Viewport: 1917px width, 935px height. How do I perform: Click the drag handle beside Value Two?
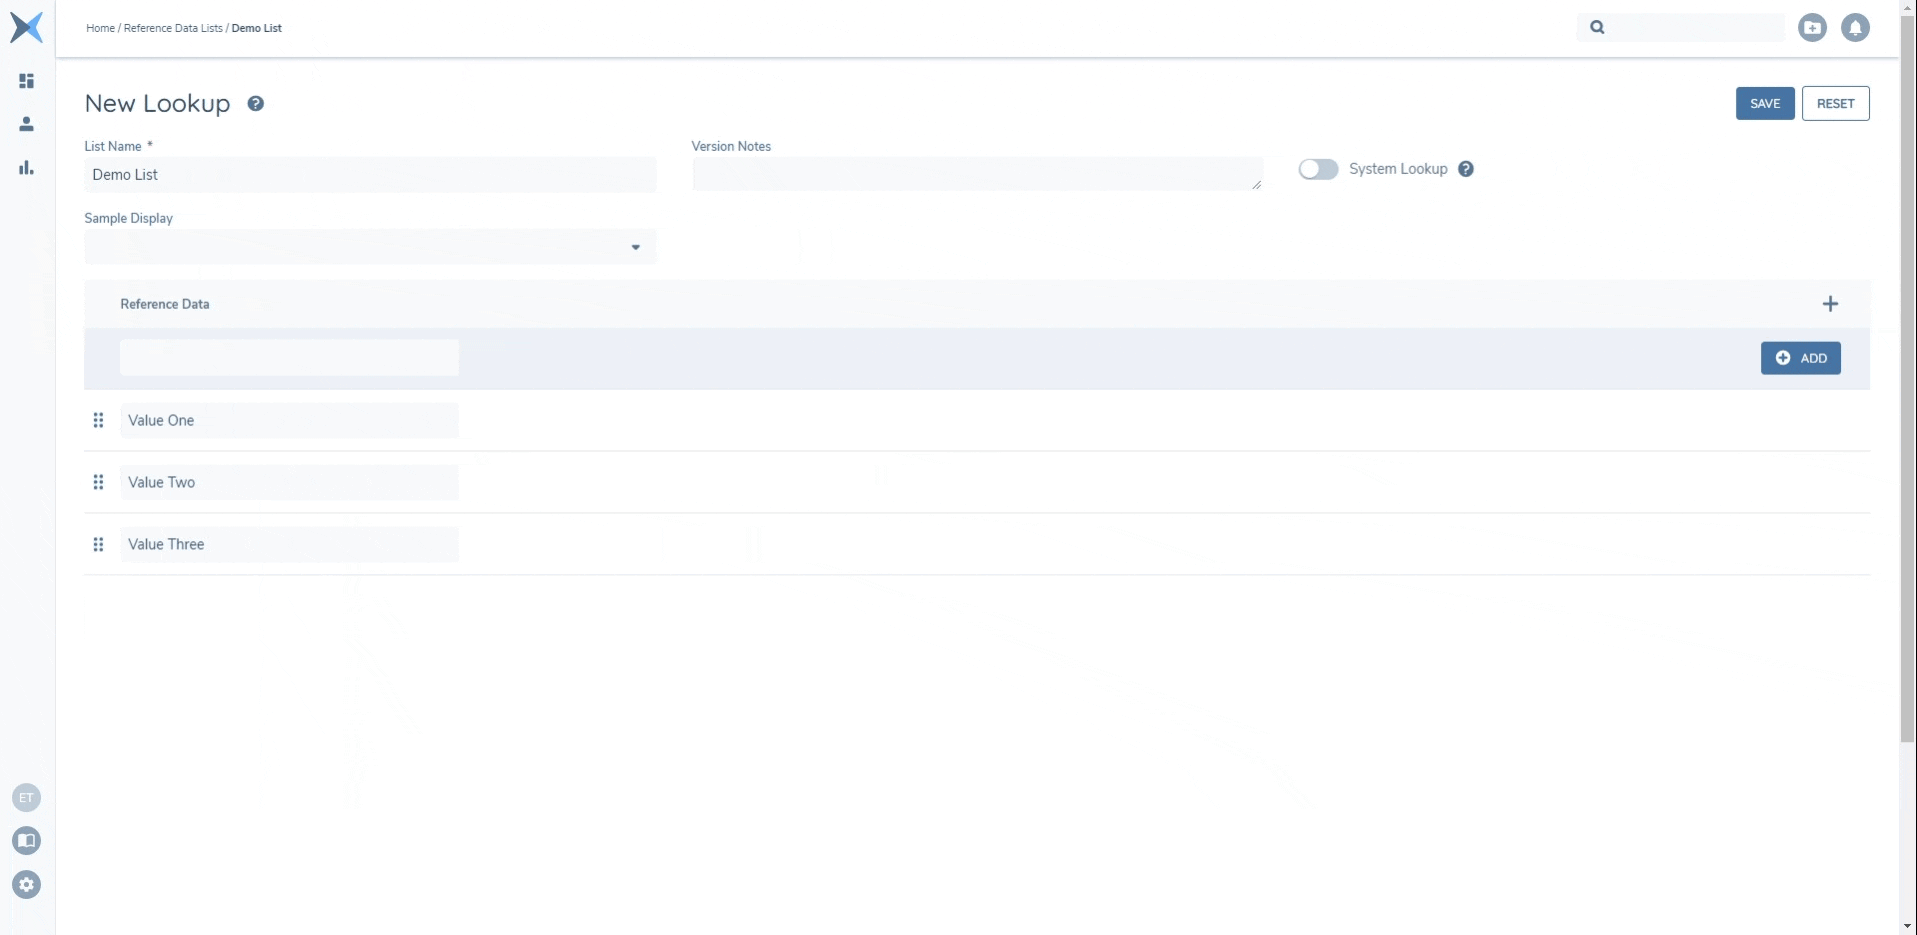click(98, 483)
